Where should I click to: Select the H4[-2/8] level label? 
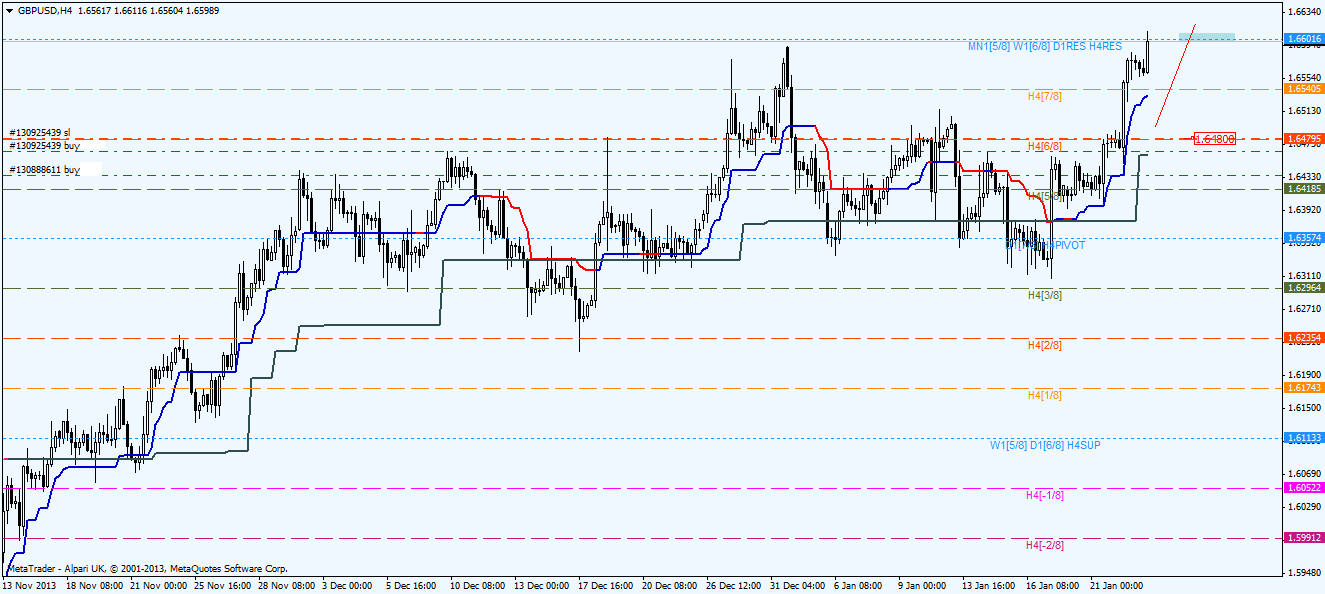(x=1045, y=545)
